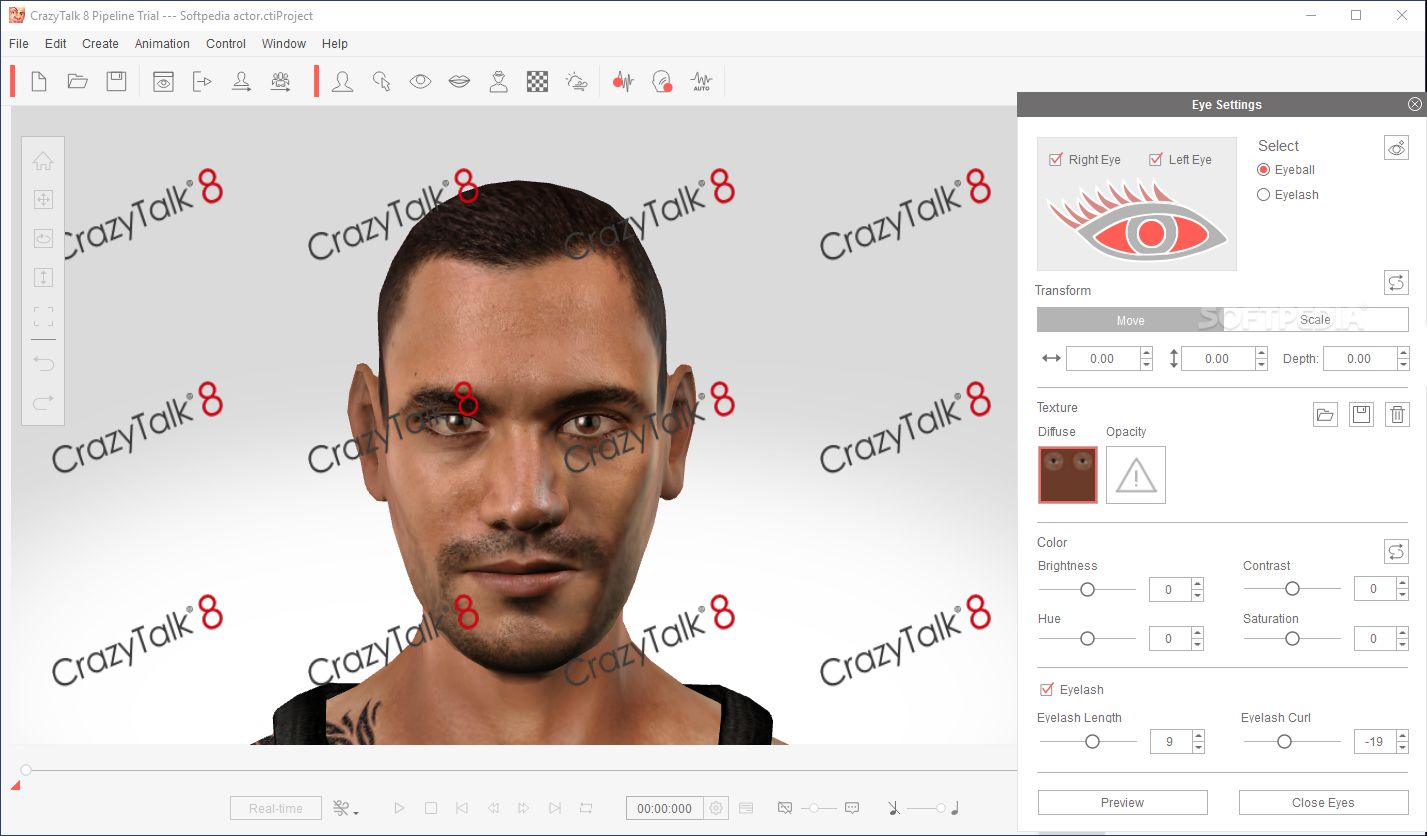Click the eye template icon beside Select
The width and height of the screenshot is (1427, 836).
1396,148
